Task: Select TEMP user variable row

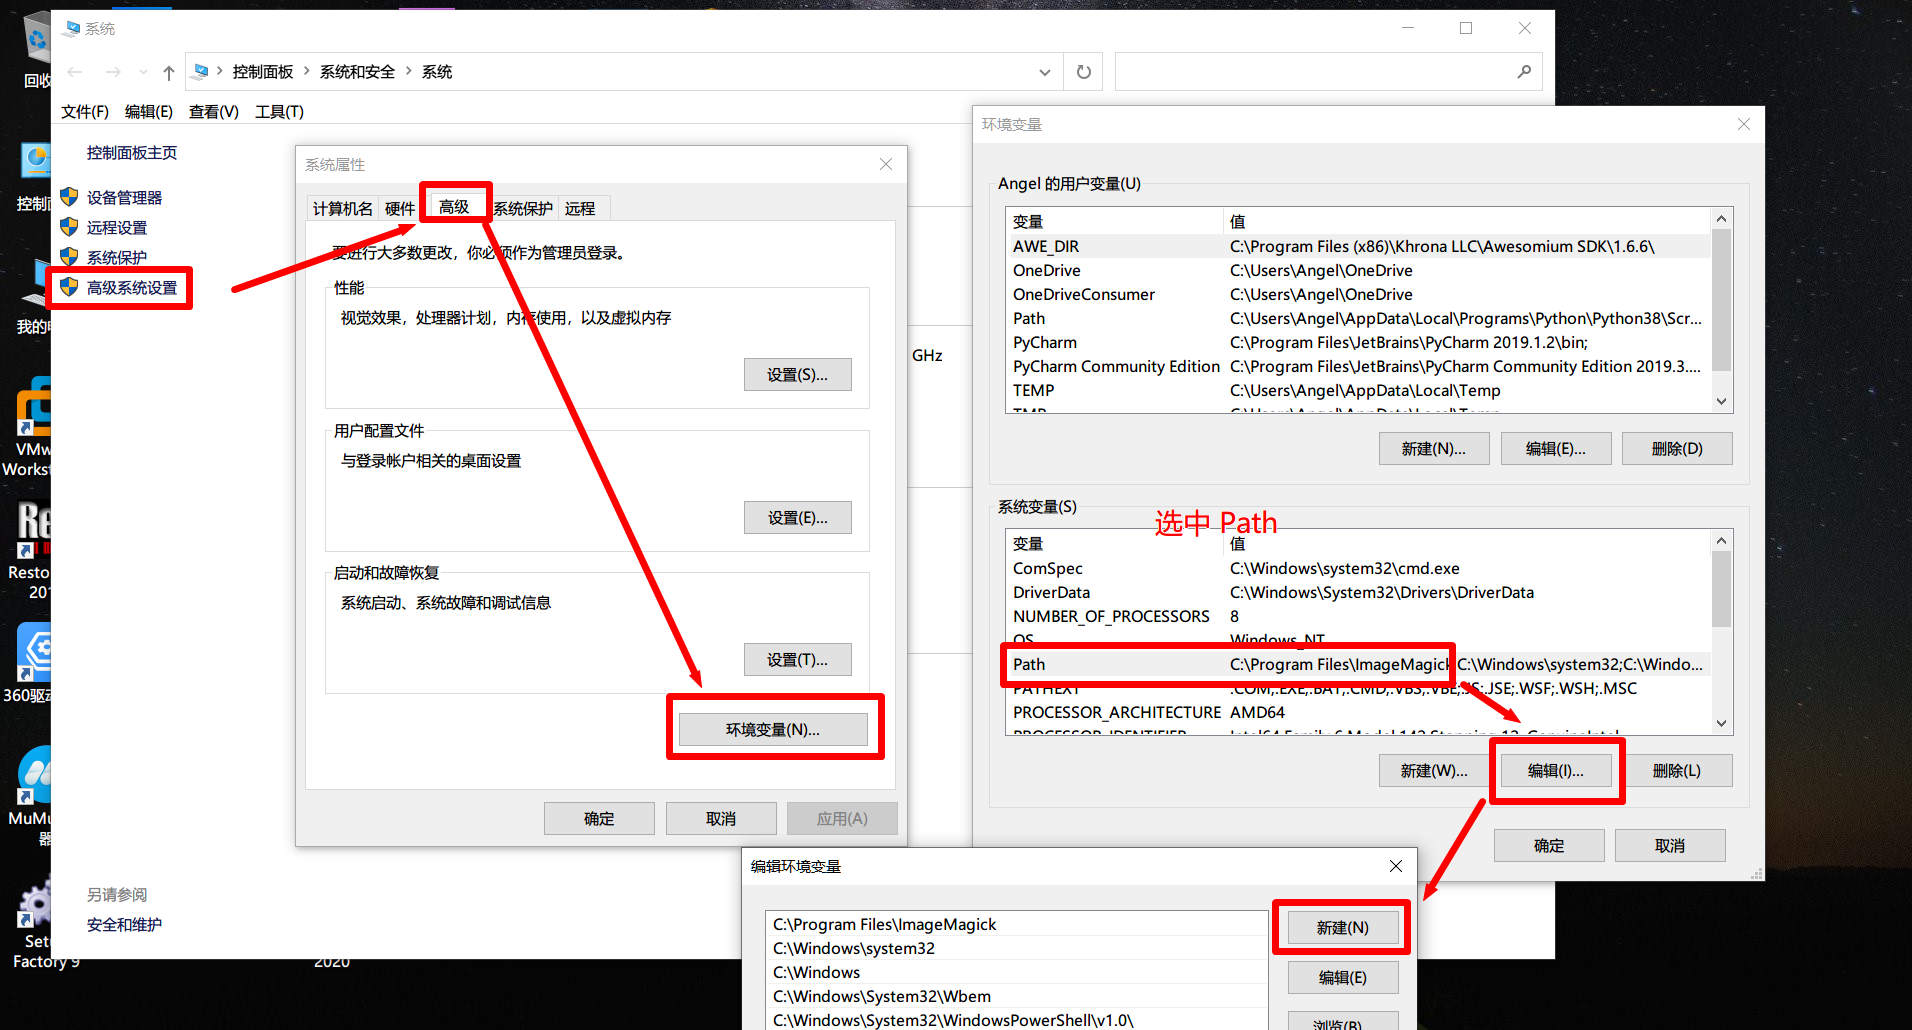Action: [1360, 391]
